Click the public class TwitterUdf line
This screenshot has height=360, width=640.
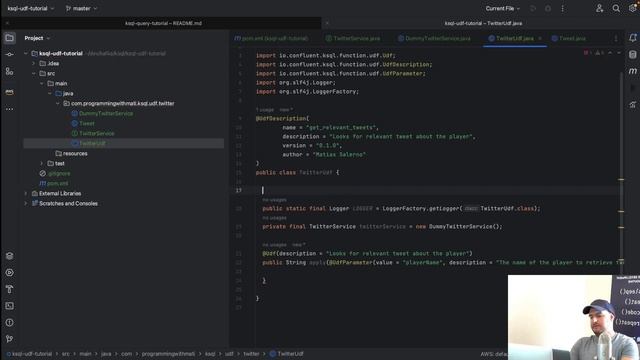click(297, 173)
